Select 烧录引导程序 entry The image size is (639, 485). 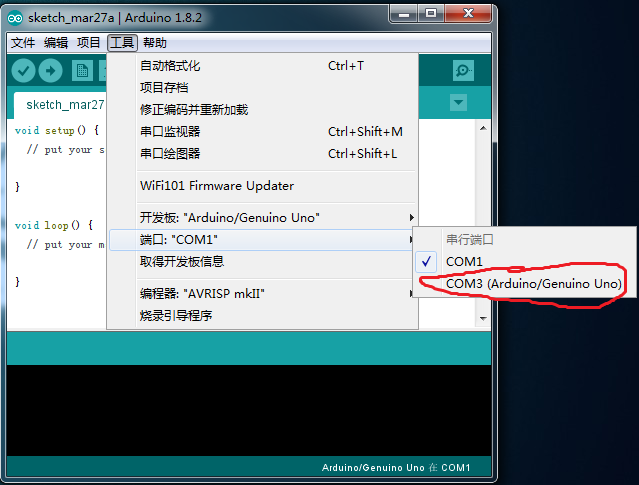click(262, 315)
